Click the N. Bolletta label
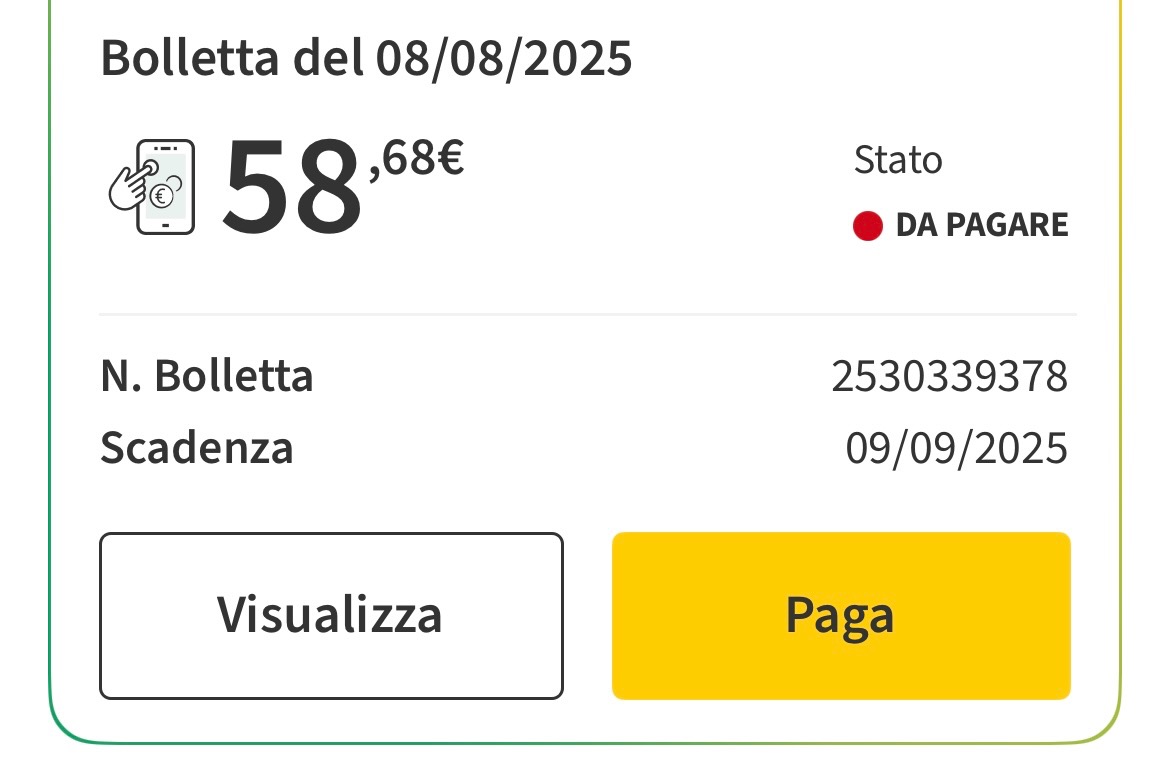1170x782 pixels. coord(207,375)
